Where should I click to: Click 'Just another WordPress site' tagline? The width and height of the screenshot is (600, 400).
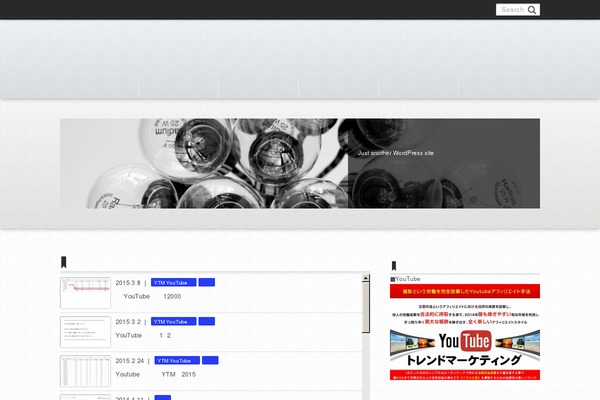tap(396, 153)
